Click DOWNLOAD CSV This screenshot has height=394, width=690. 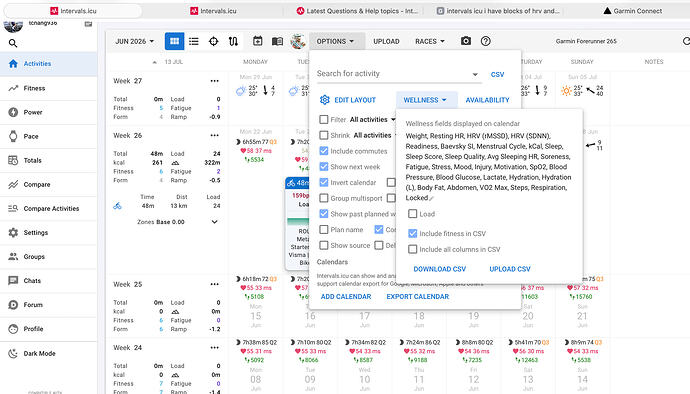440,269
